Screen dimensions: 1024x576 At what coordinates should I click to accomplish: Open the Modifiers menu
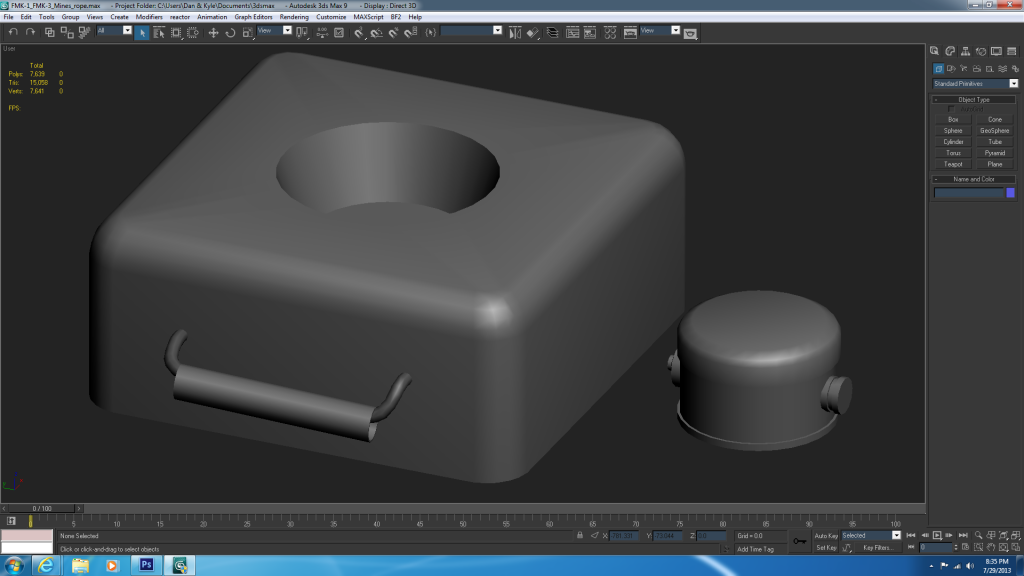point(149,17)
